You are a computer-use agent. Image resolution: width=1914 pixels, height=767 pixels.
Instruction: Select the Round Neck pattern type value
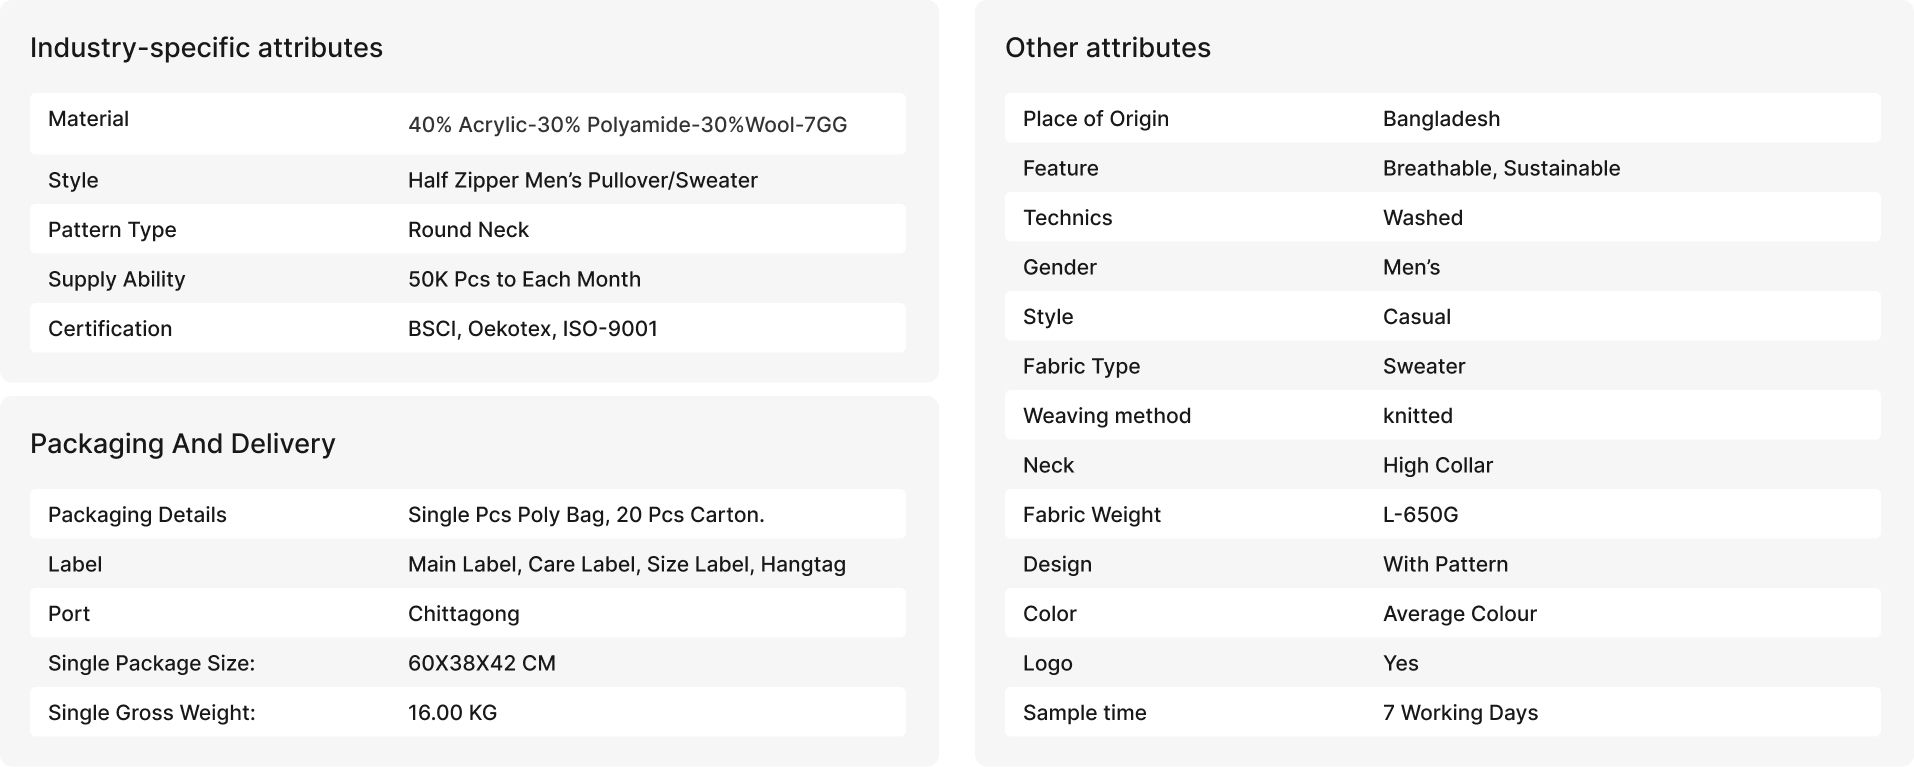point(468,230)
